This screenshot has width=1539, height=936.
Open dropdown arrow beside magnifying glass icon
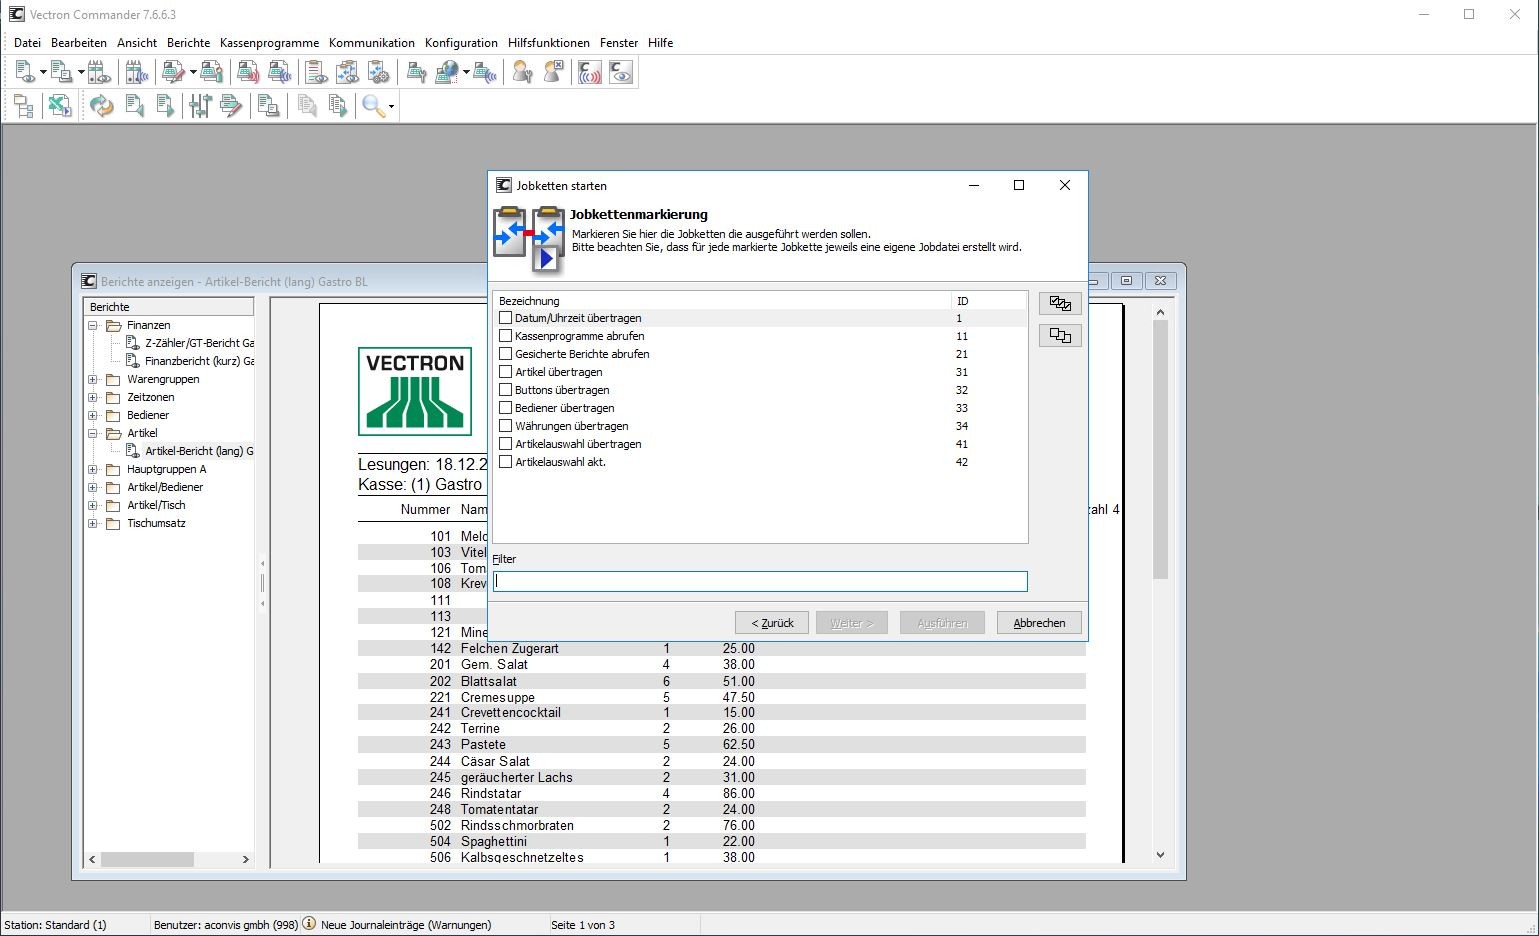click(391, 106)
